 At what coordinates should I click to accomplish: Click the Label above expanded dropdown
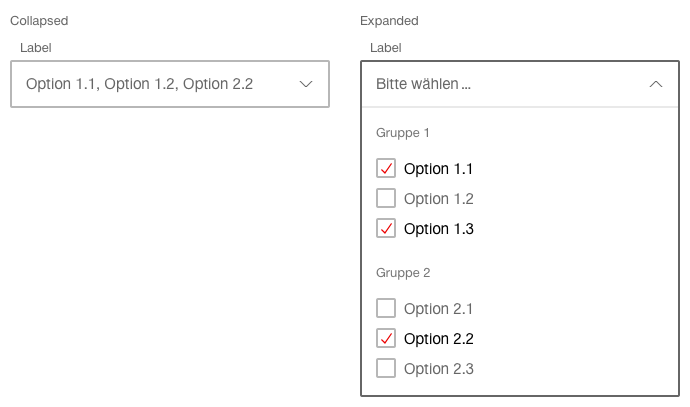[385, 48]
